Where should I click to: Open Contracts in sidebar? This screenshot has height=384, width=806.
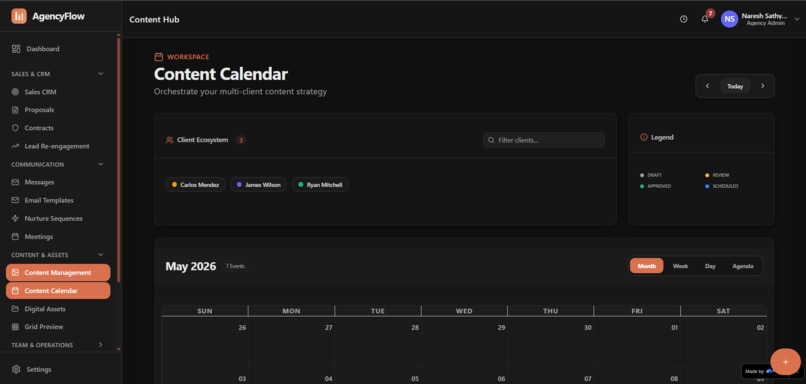[39, 128]
